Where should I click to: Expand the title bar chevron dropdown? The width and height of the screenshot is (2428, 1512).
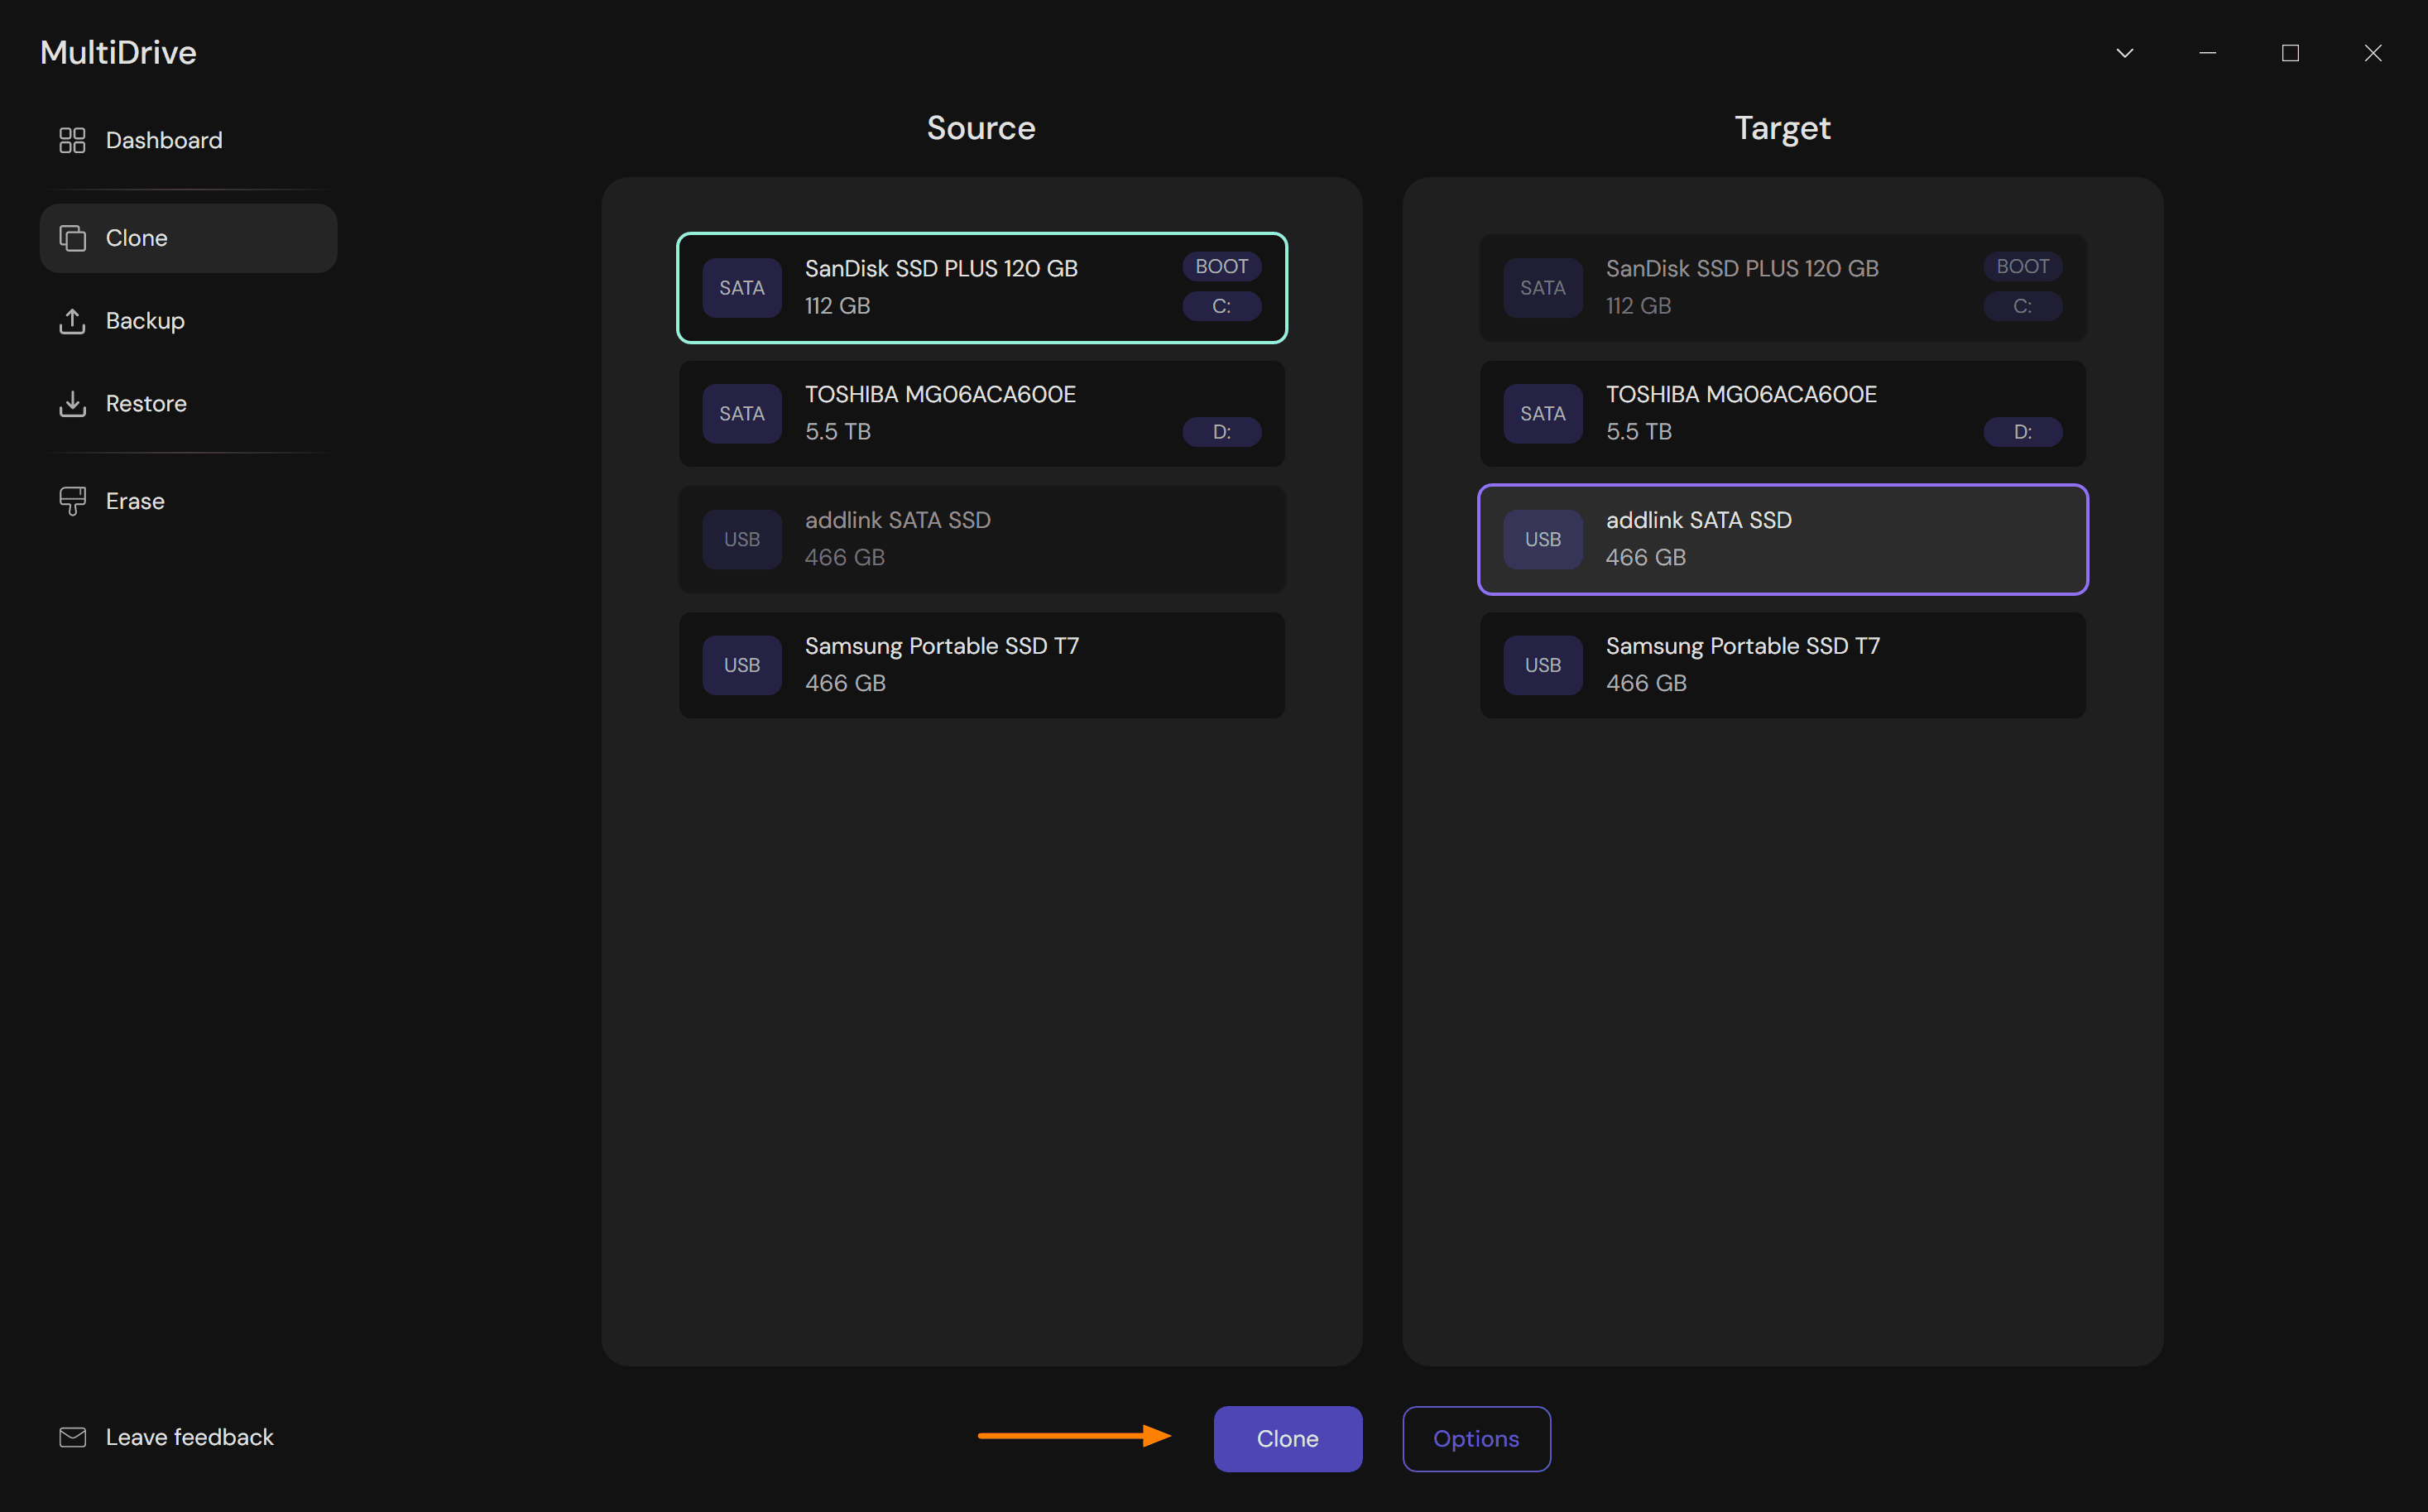click(2124, 53)
